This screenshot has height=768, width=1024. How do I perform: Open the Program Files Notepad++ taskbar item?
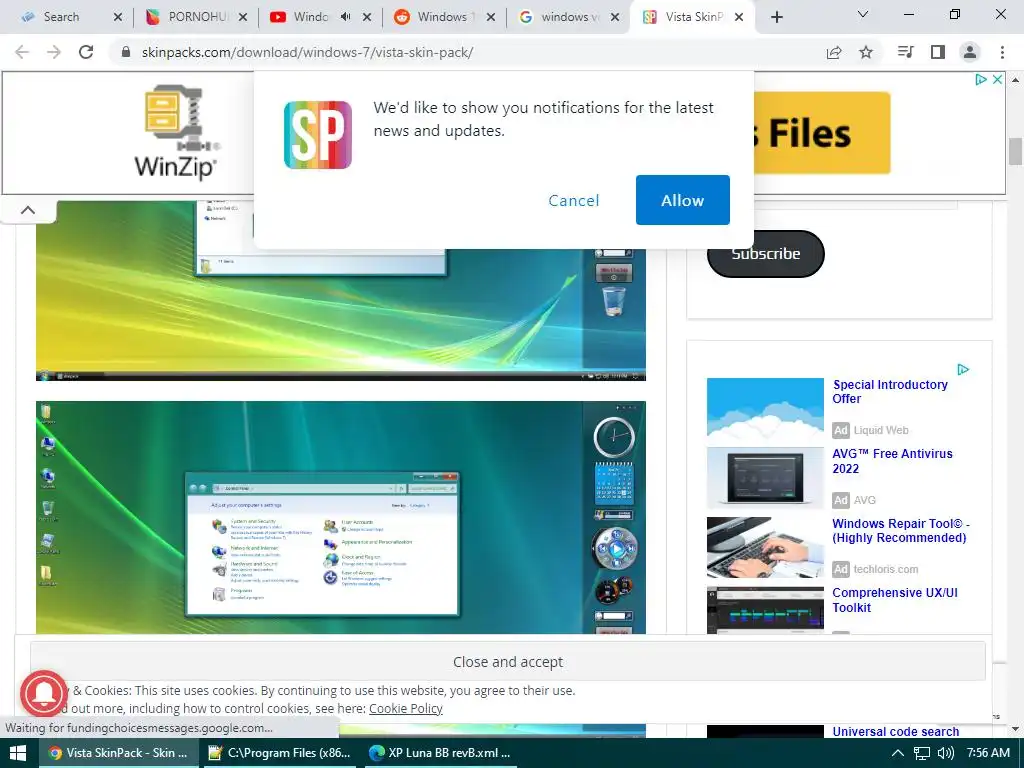(x=279, y=753)
